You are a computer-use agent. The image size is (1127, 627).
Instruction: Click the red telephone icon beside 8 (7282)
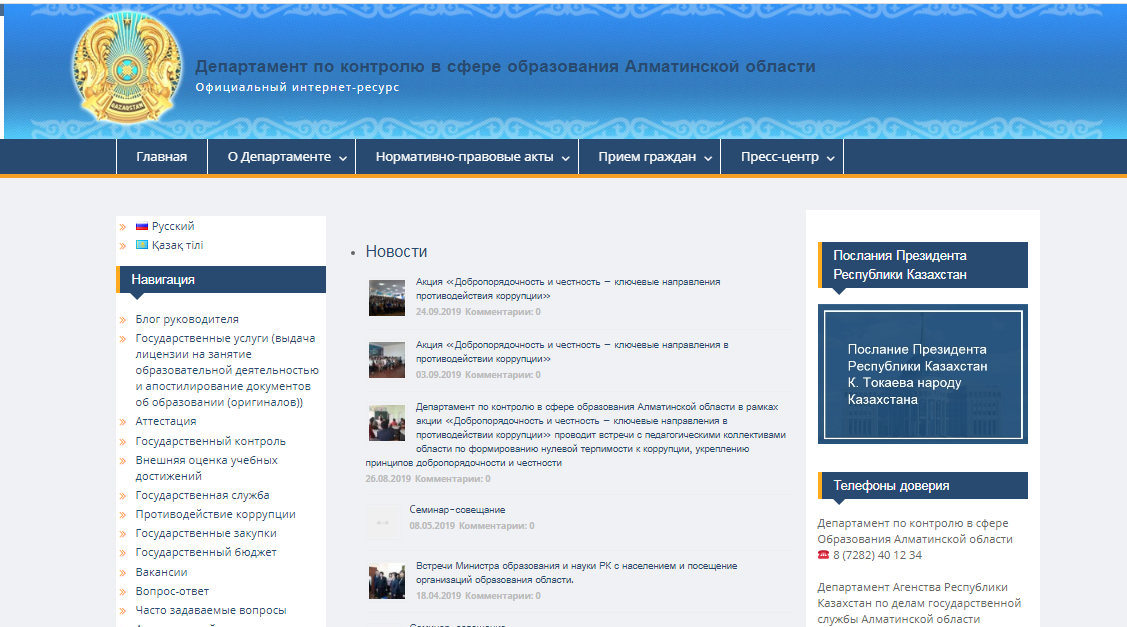click(823, 555)
